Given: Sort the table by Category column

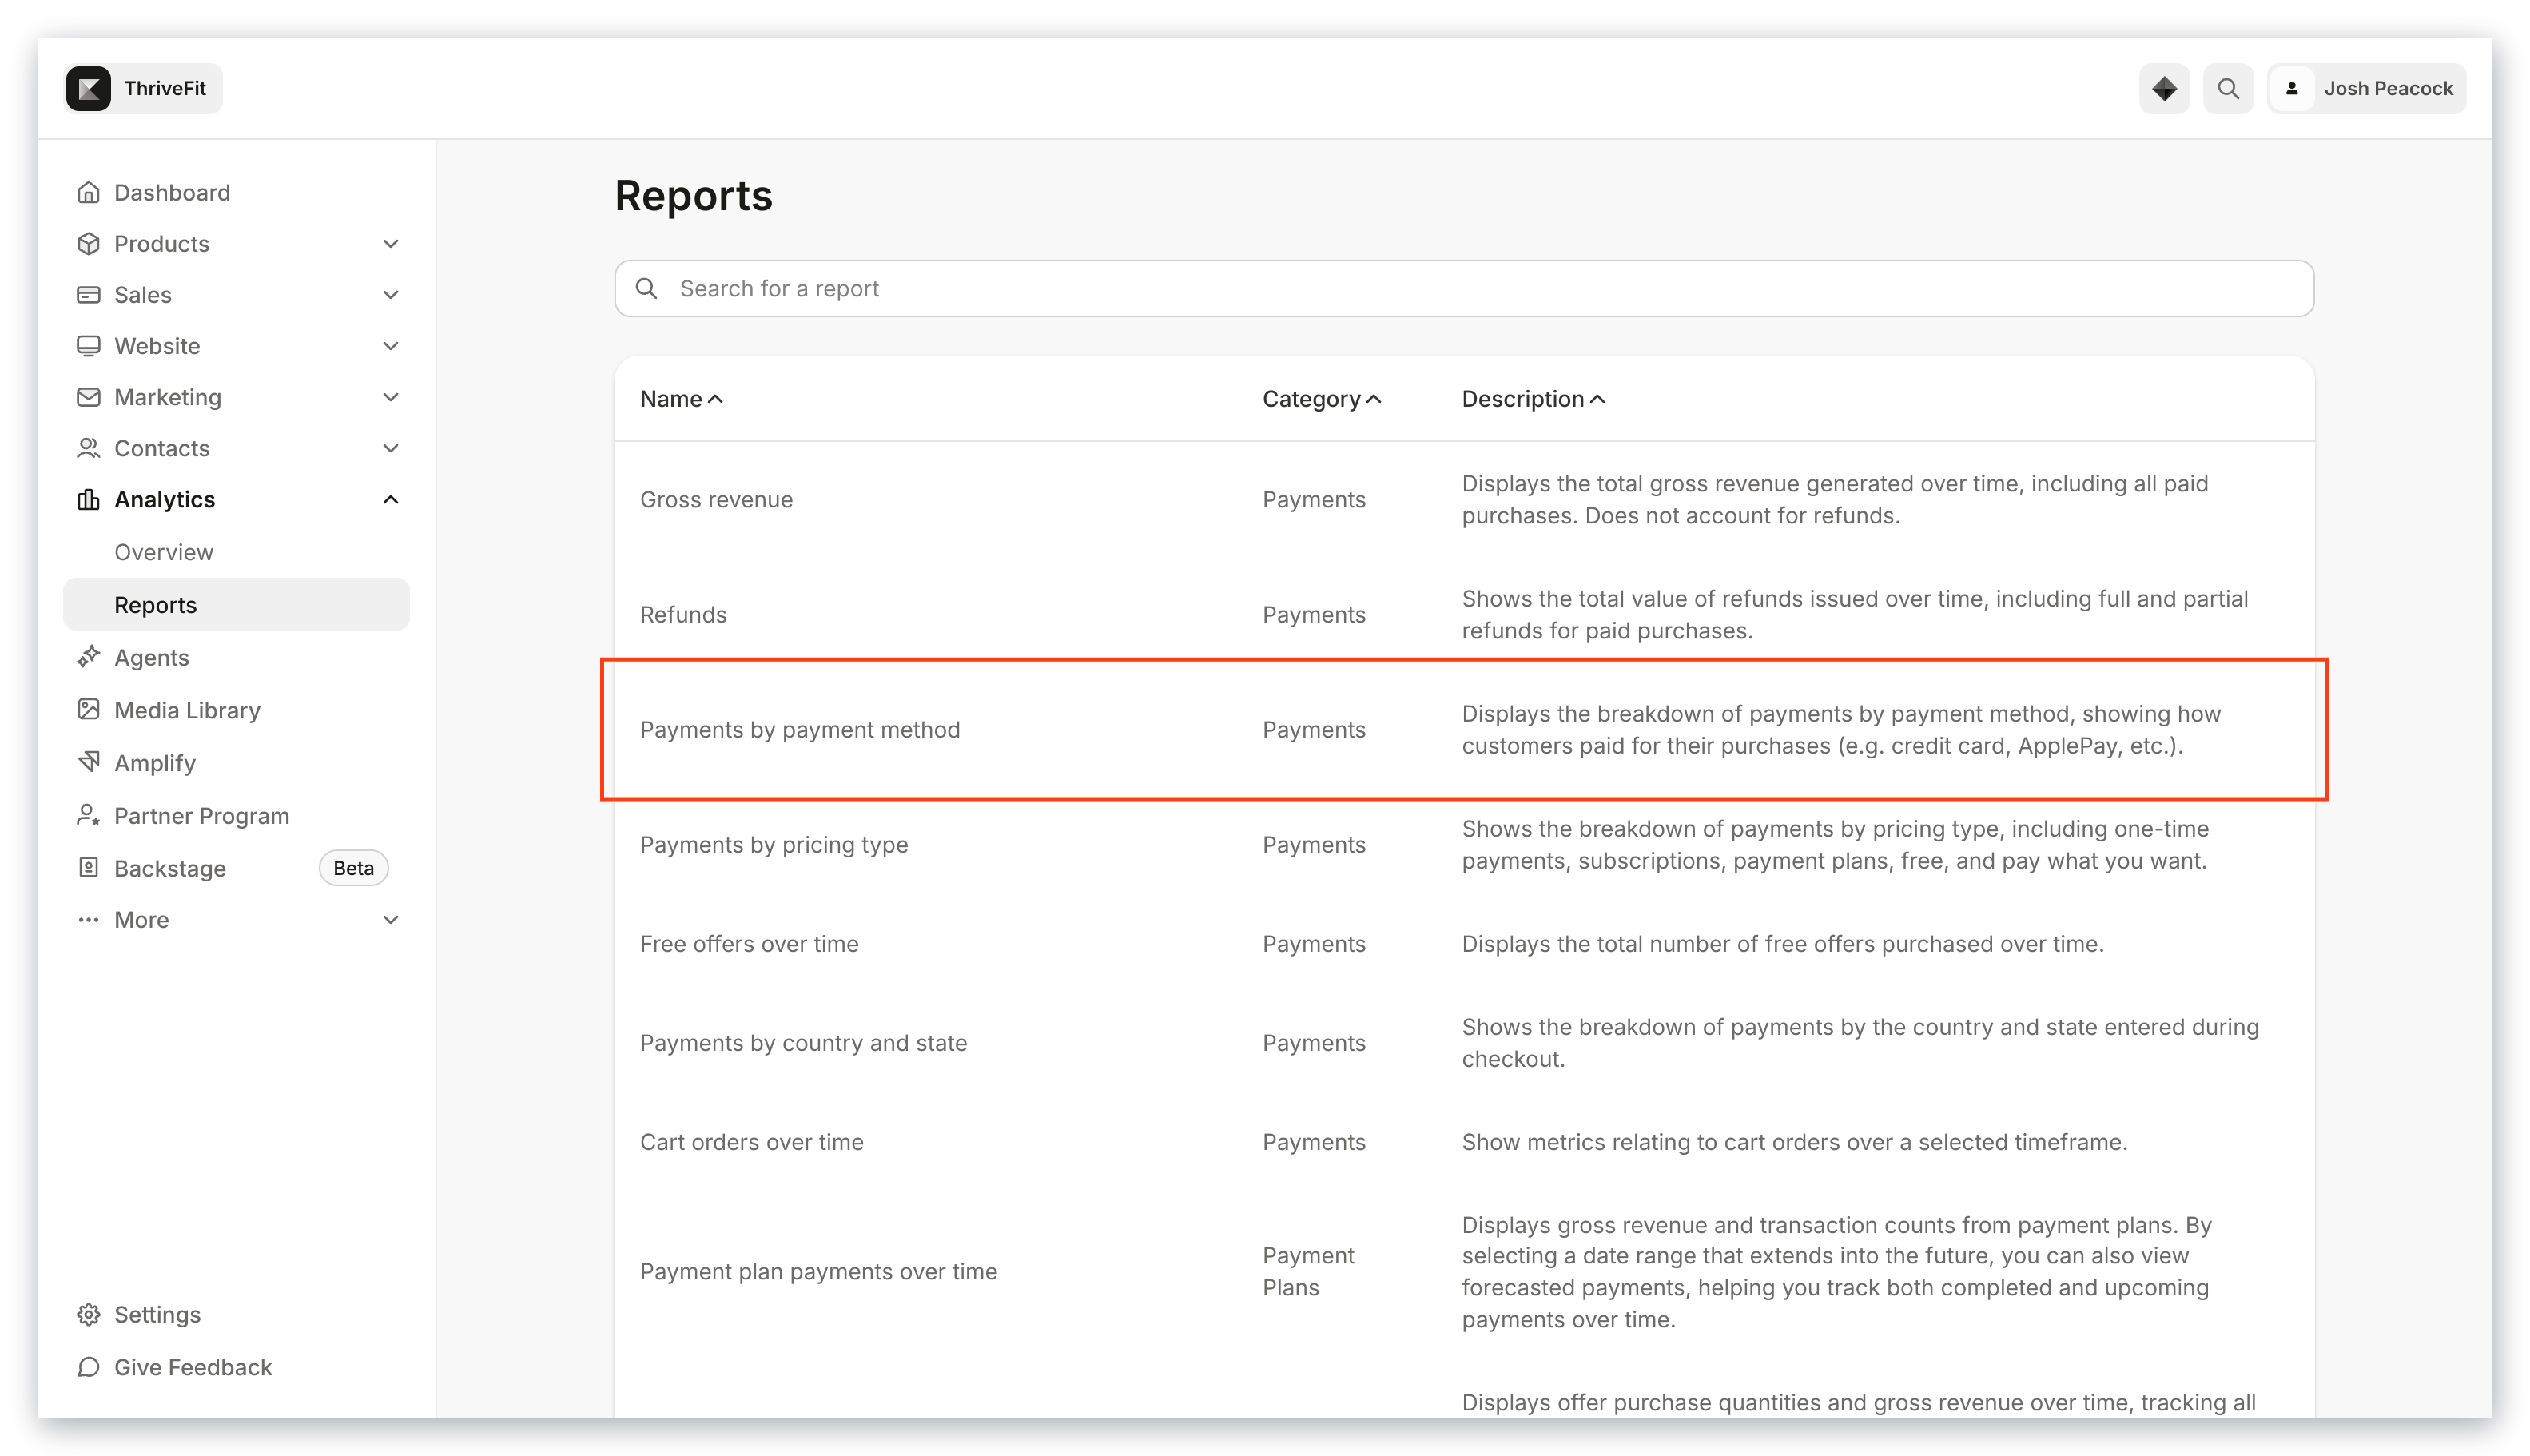Looking at the screenshot, I should coord(1321,398).
